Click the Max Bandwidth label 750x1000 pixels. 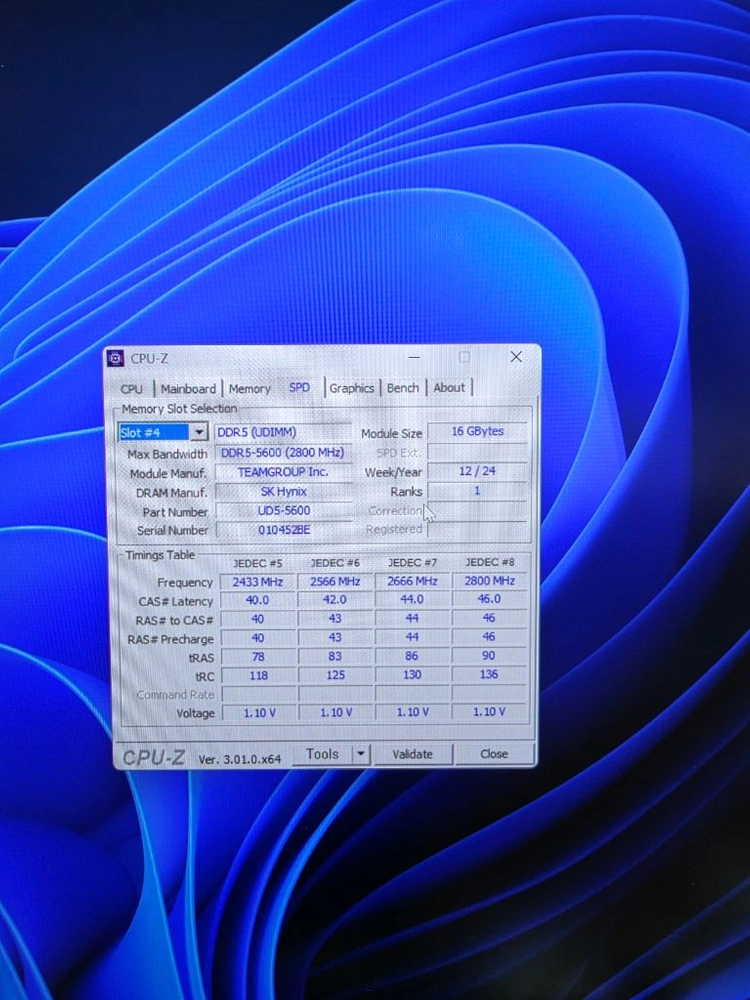(x=167, y=454)
